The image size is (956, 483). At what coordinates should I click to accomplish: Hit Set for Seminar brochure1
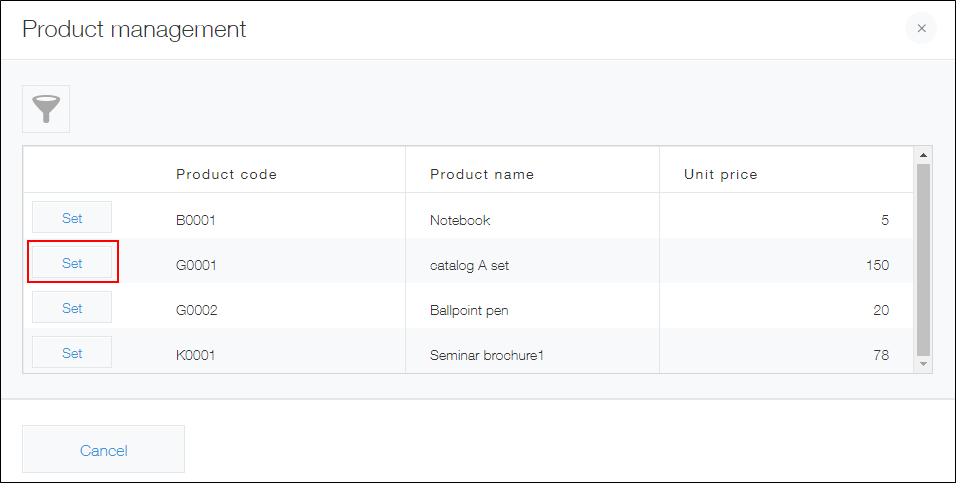(72, 353)
